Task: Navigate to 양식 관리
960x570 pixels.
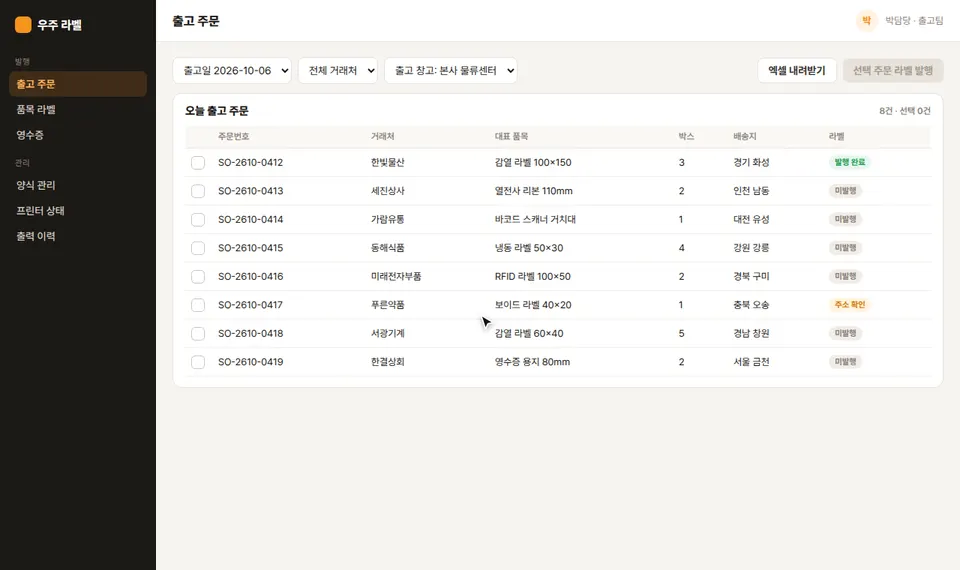Action: point(78,185)
